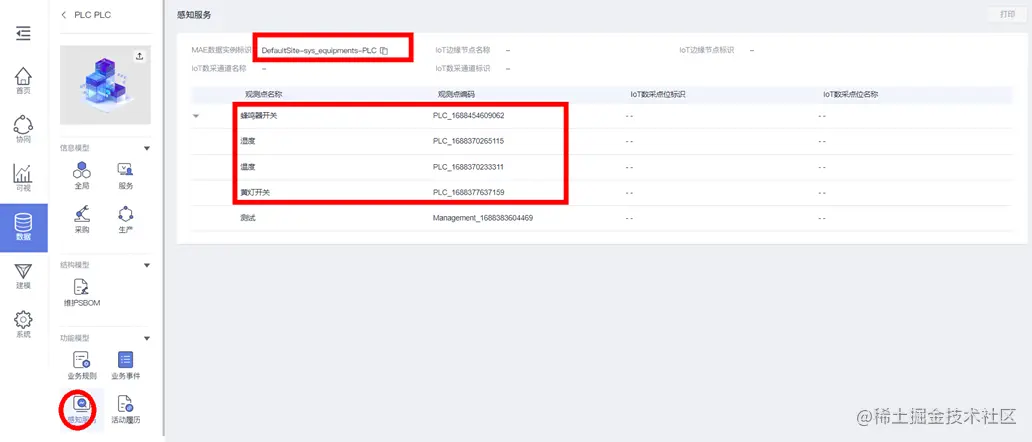Click the 打印 print button
The image size is (1032, 442).
point(1008,14)
